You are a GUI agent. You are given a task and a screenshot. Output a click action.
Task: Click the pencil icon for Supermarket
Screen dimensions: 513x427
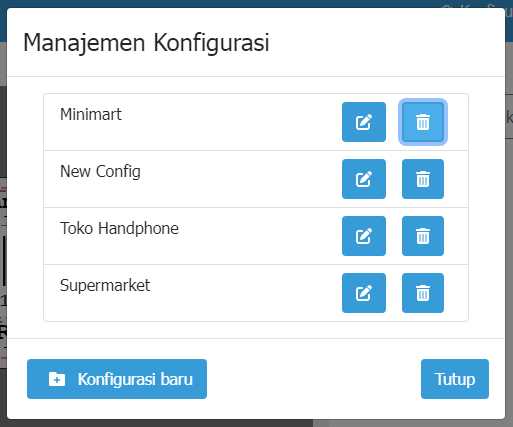click(x=364, y=293)
